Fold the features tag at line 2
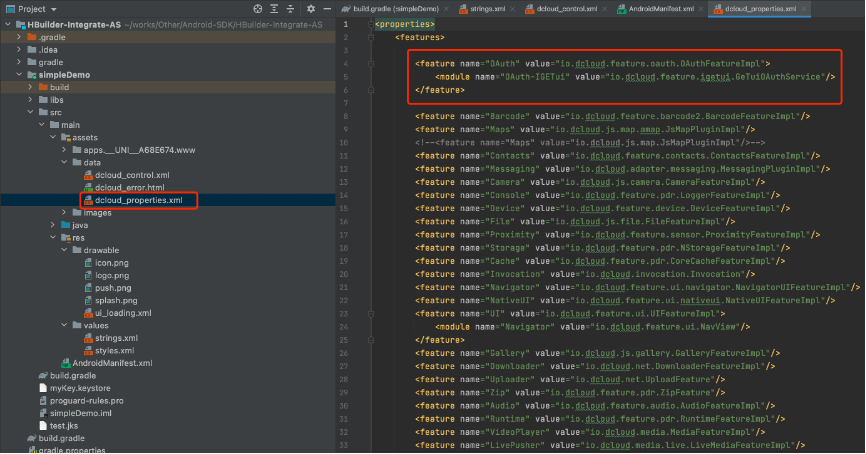 coord(371,38)
